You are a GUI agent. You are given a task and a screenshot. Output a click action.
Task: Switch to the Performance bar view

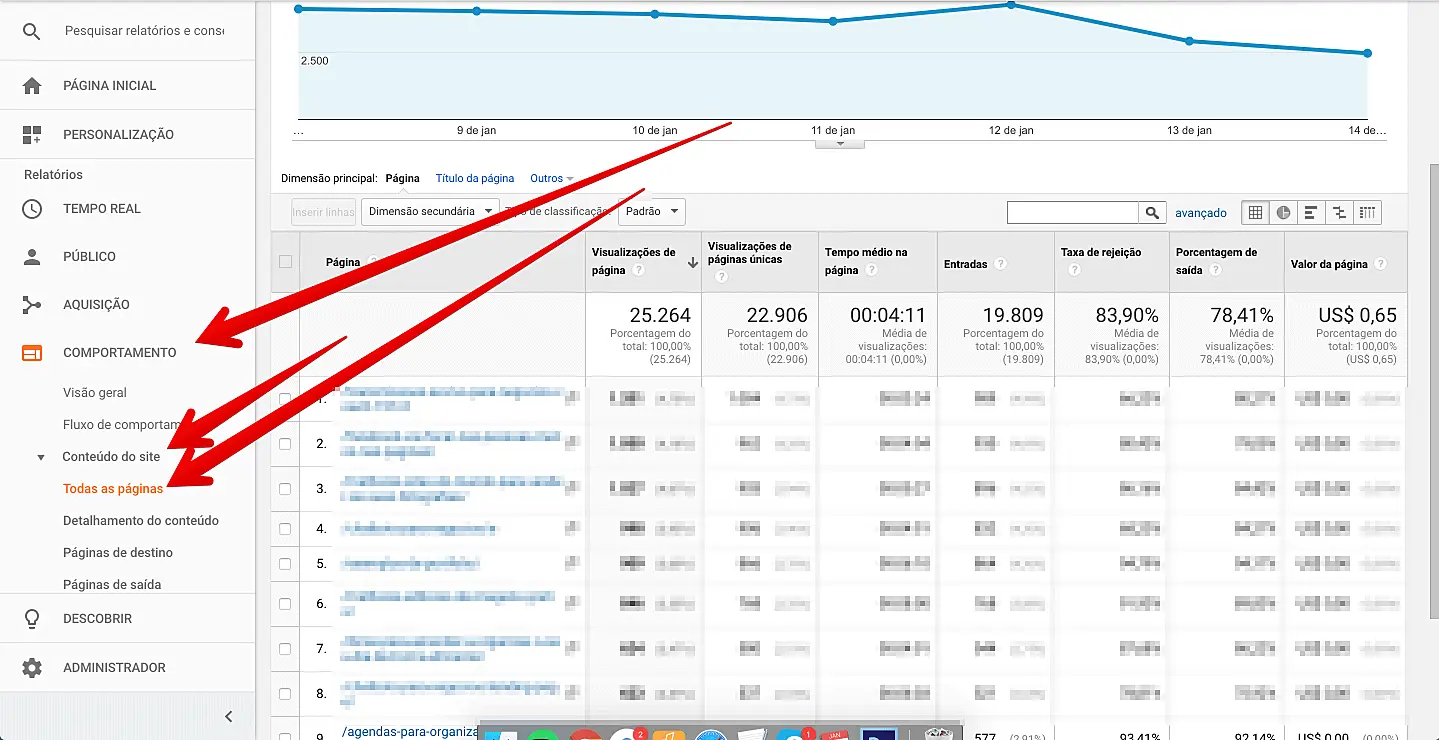coord(1311,212)
